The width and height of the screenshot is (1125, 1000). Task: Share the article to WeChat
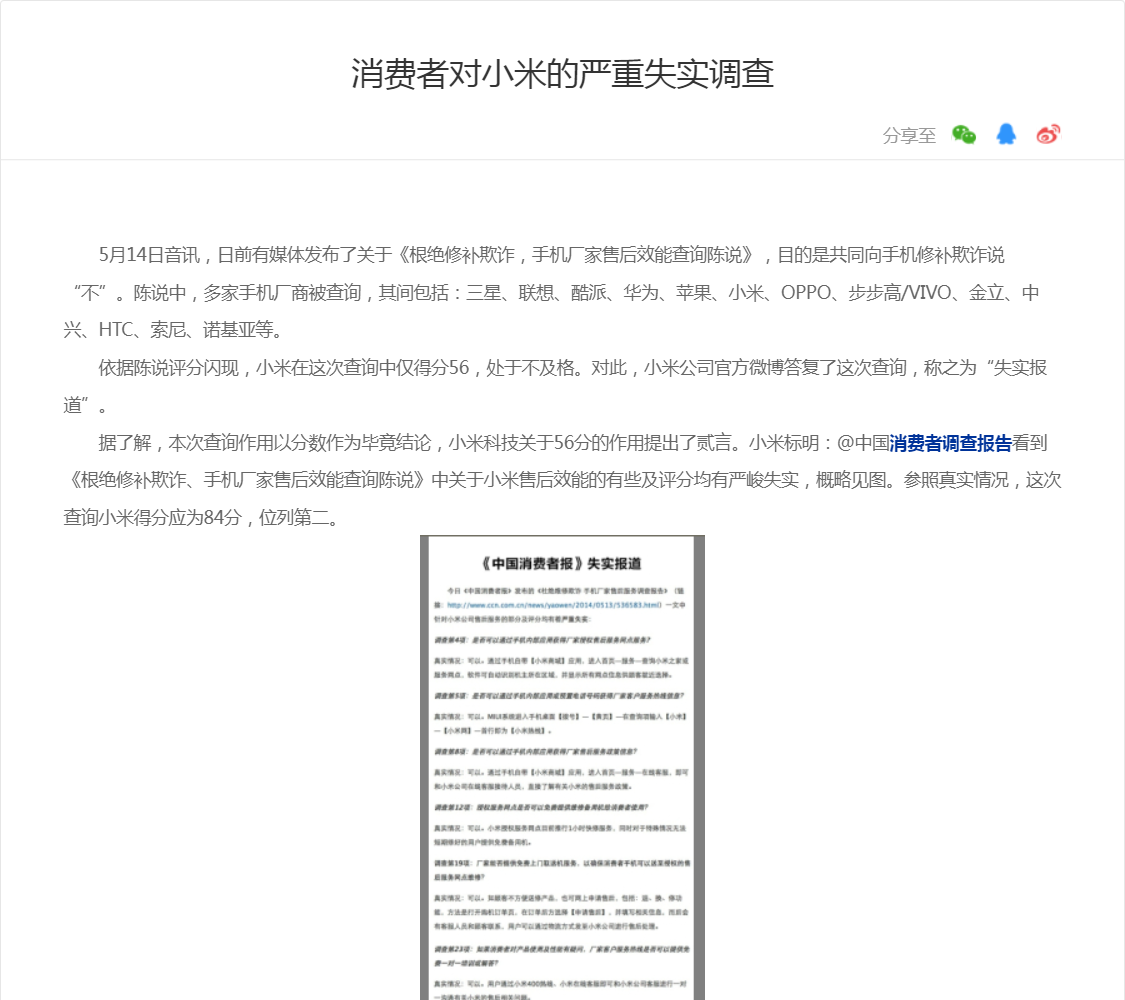coord(964,135)
